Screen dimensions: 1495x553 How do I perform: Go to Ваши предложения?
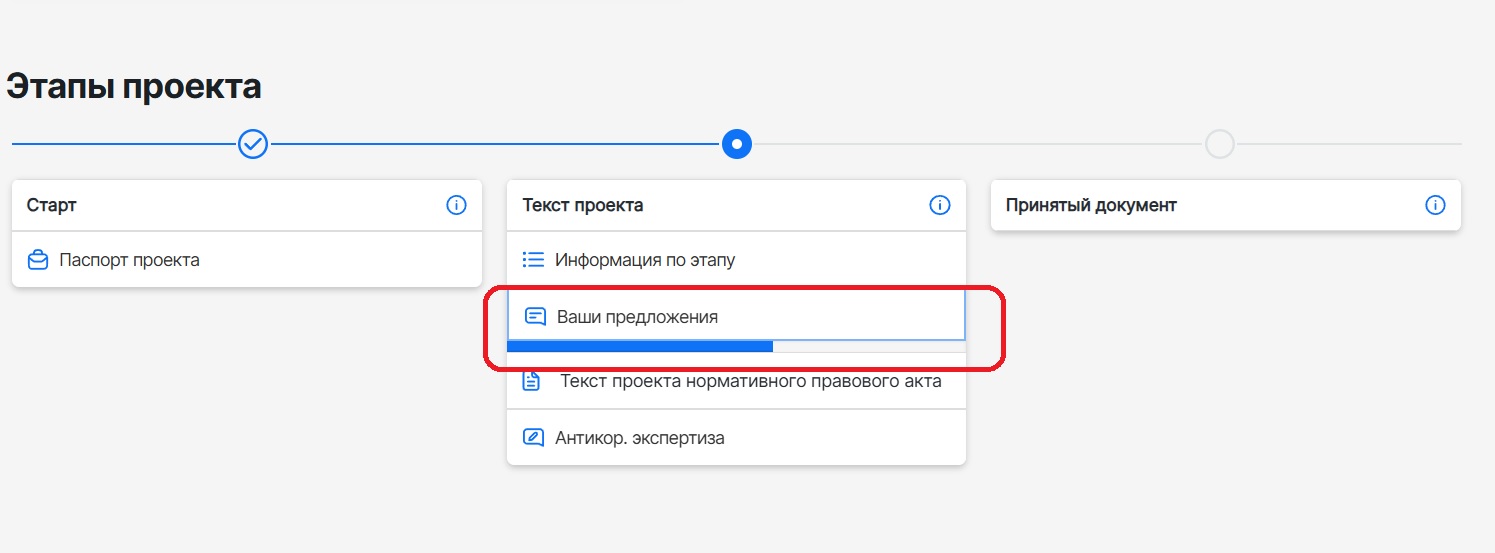736,316
